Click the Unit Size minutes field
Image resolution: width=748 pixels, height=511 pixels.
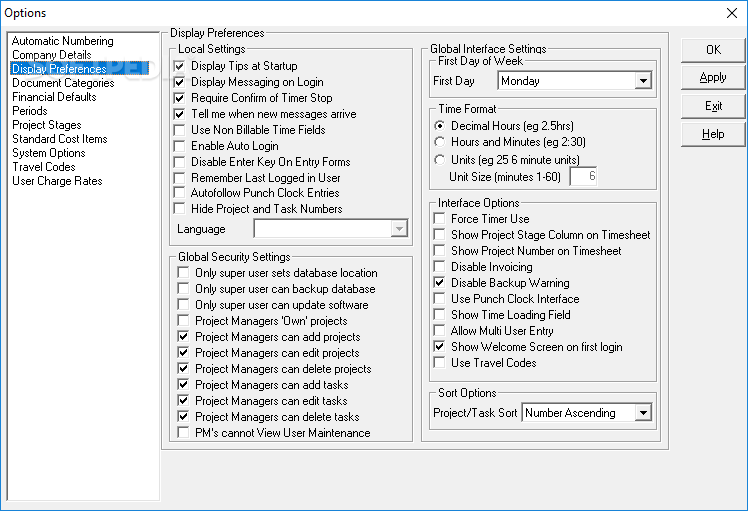583,177
